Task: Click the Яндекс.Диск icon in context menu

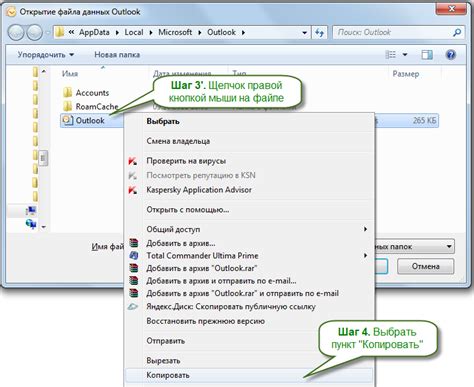Action: [133, 306]
